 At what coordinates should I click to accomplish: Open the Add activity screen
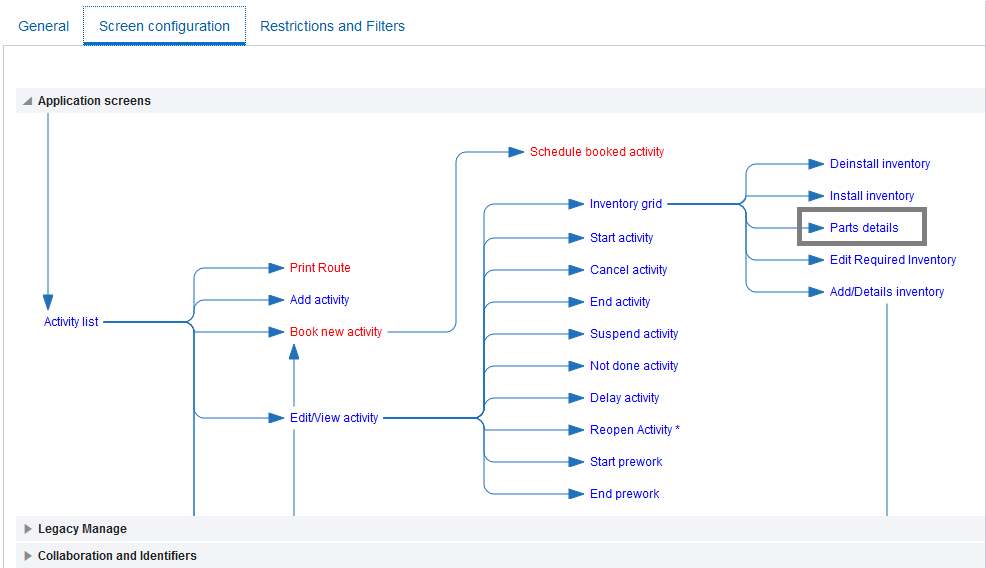pyautogui.click(x=319, y=300)
